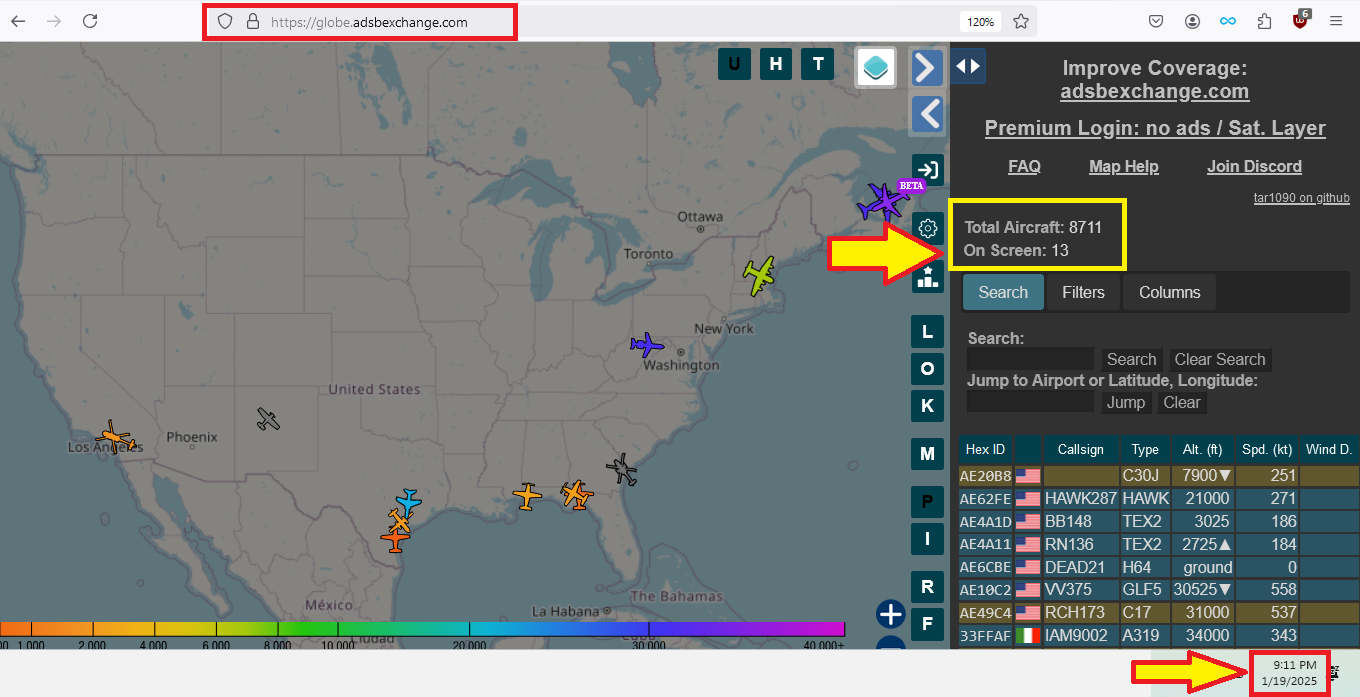
Task: Click the Clear Search button
Action: [x=1220, y=359]
